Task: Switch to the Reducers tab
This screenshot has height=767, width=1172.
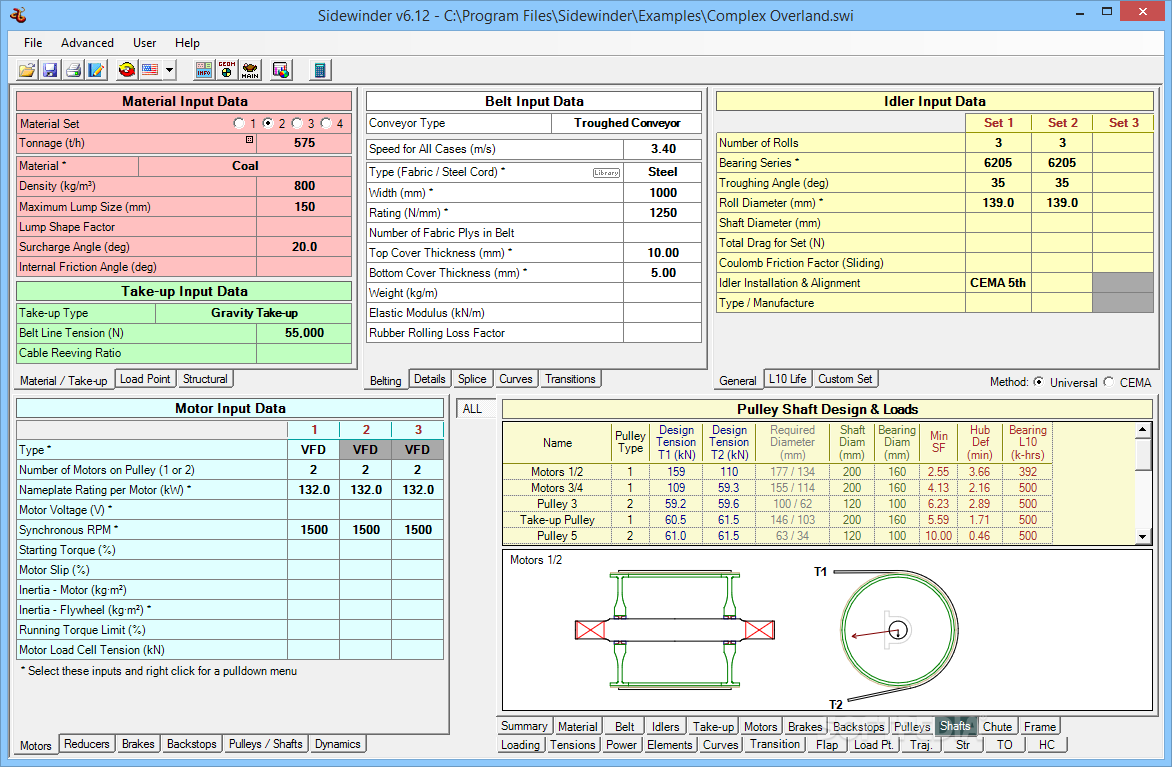Action: coord(87,744)
